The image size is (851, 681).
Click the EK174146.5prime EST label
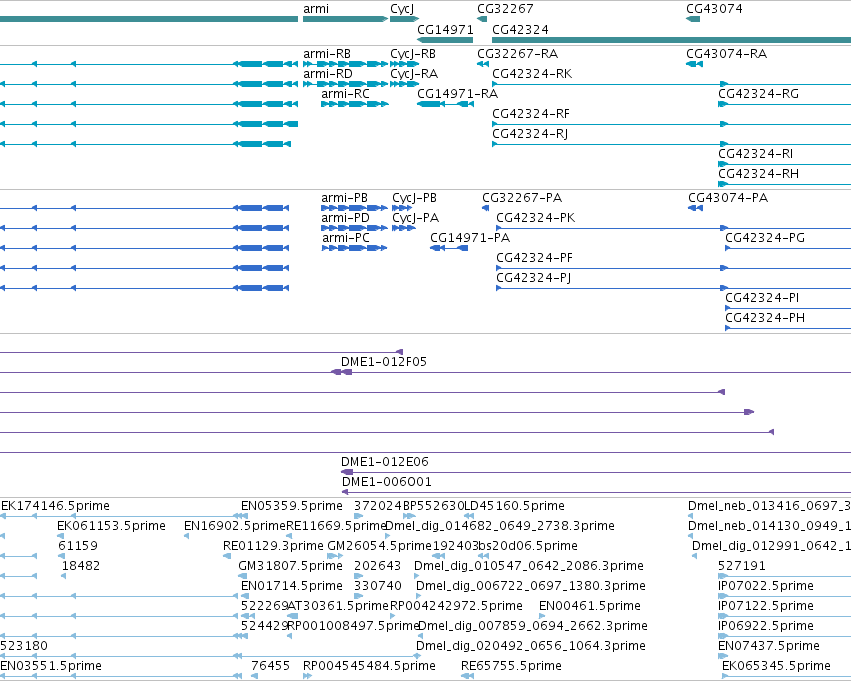click(55, 506)
